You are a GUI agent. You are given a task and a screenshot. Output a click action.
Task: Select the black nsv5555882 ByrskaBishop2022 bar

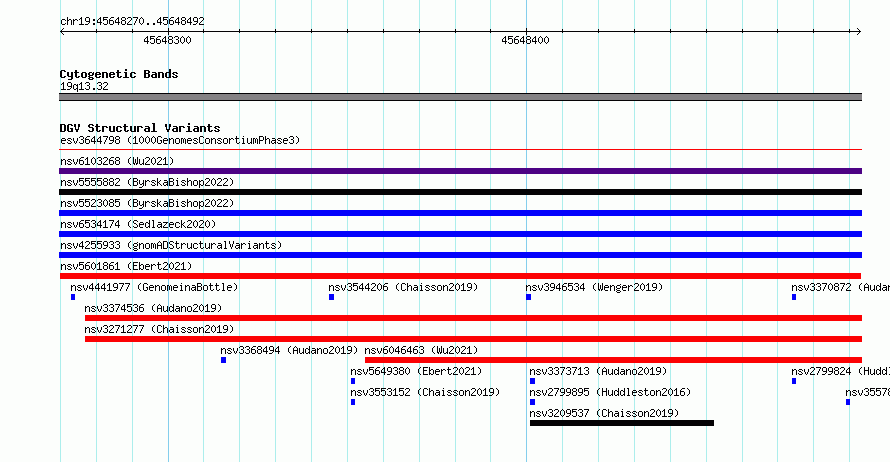pyautogui.click(x=460, y=192)
